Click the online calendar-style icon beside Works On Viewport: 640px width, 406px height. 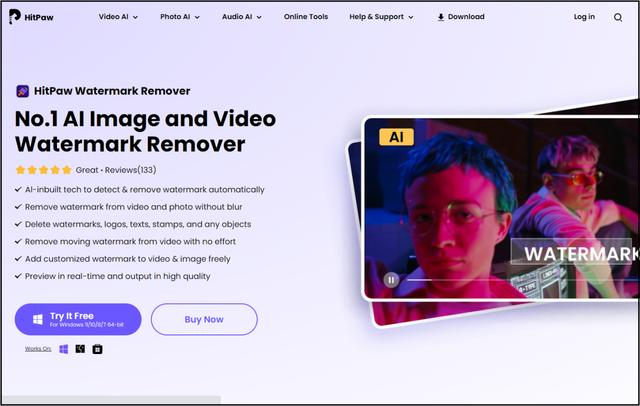click(x=97, y=349)
